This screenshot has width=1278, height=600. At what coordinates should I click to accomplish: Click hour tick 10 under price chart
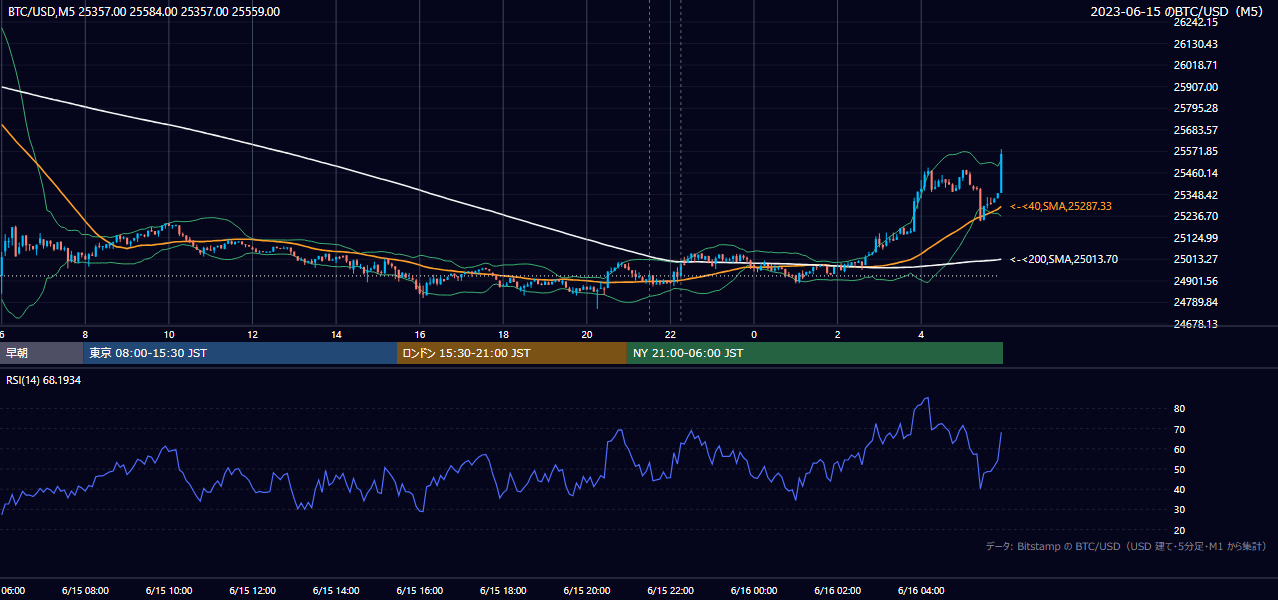tap(169, 334)
